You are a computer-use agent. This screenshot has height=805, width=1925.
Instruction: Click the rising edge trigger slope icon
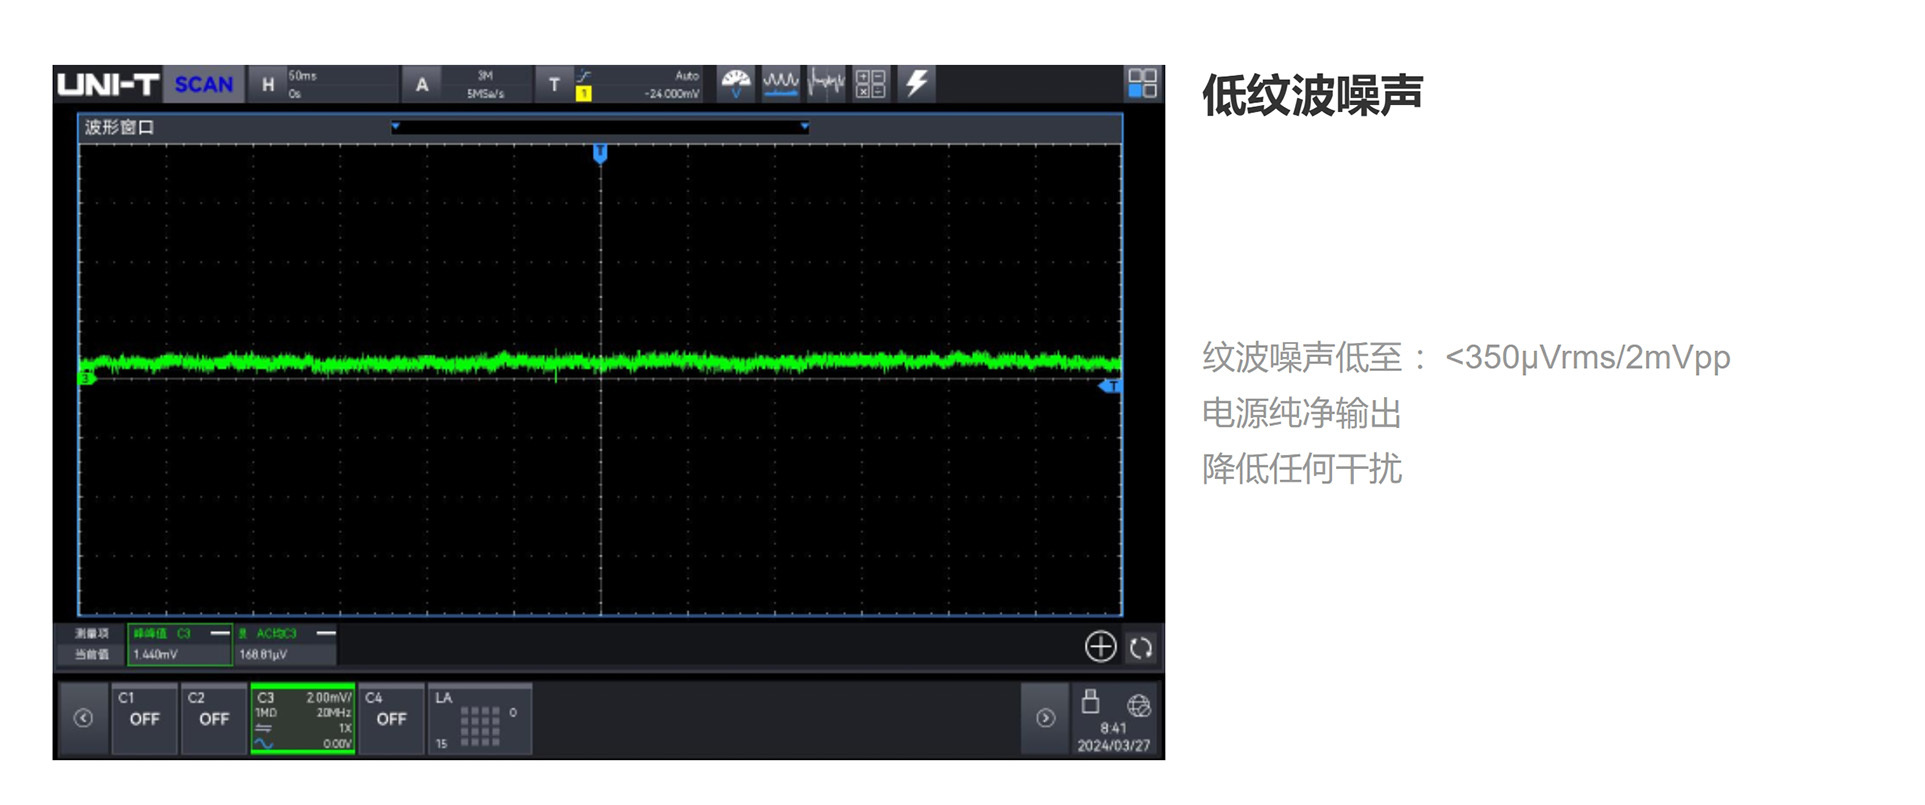point(585,75)
